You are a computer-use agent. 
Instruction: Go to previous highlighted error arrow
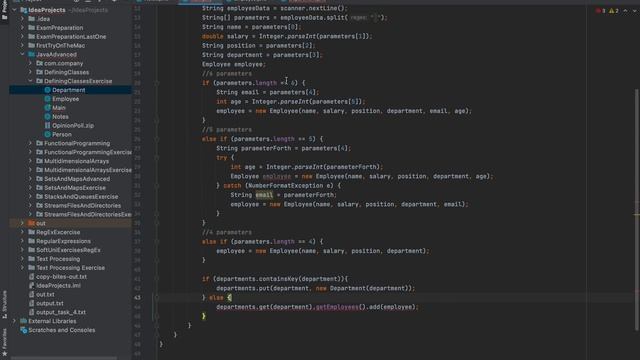tap(625, 11)
